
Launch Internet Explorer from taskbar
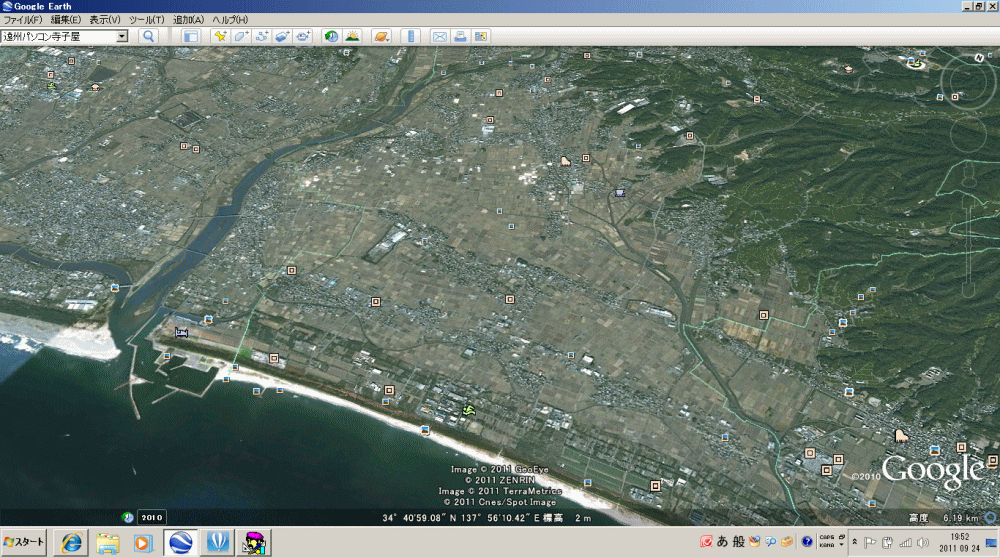coord(71,543)
